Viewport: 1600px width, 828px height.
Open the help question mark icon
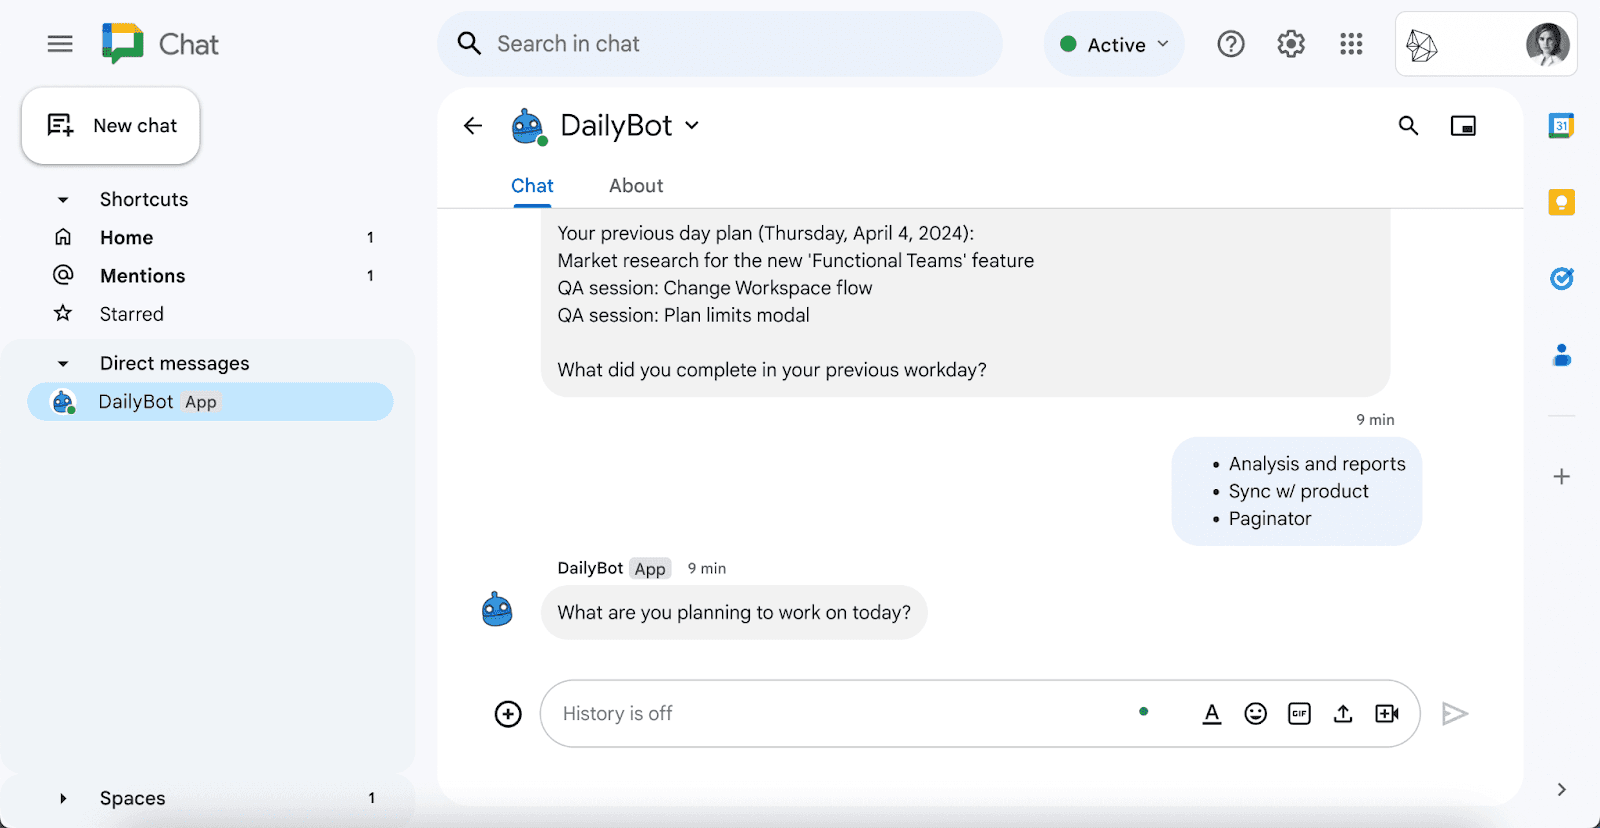[1231, 44]
